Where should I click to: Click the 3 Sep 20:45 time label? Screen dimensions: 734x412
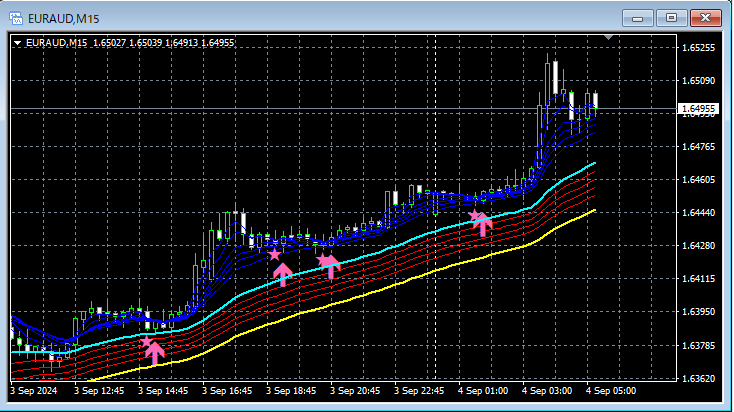(355, 390)
